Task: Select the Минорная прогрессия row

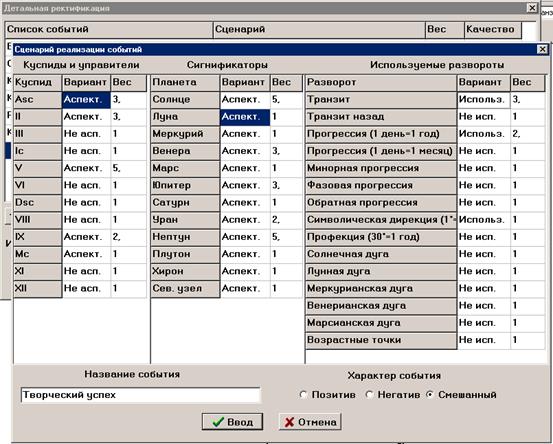Action: [381, 169]
